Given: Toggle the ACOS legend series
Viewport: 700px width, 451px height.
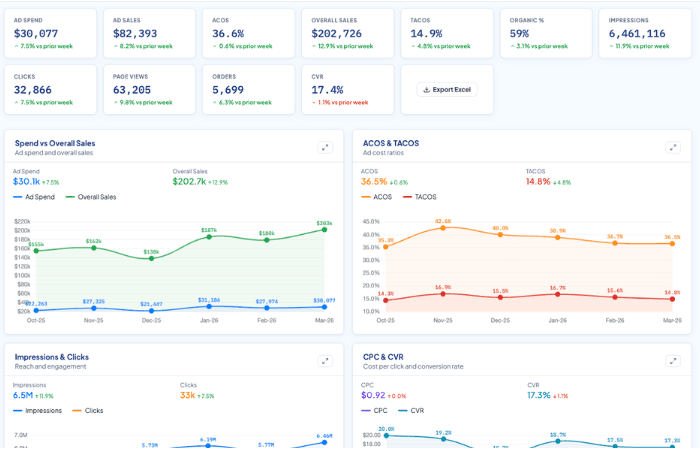Looking at the screenshot, I should 376,197.
